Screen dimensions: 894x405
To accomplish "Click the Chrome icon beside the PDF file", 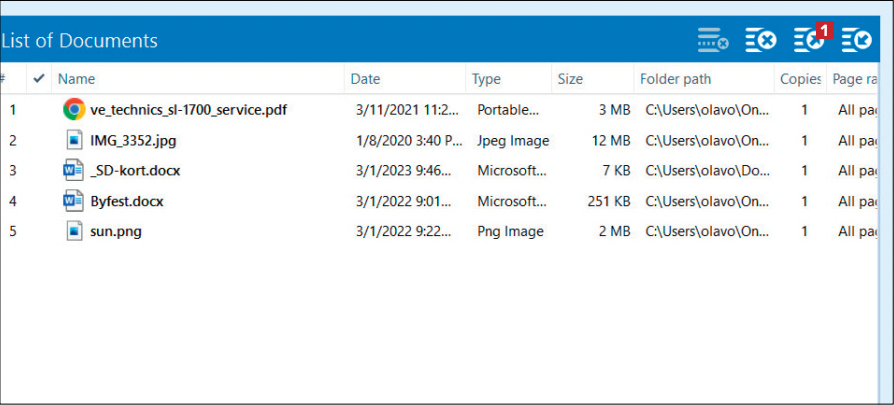I will coord(73,109).
